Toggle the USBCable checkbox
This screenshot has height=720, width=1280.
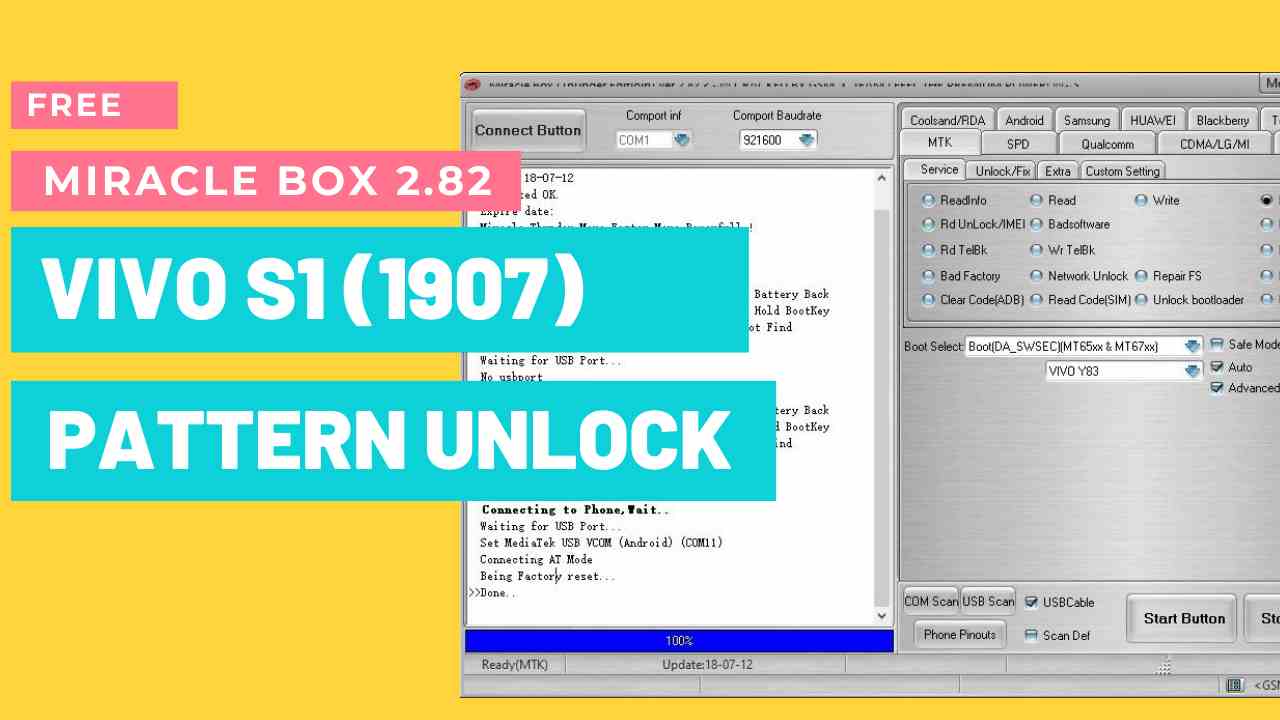pyautogui.click(x=1031, y=602)
